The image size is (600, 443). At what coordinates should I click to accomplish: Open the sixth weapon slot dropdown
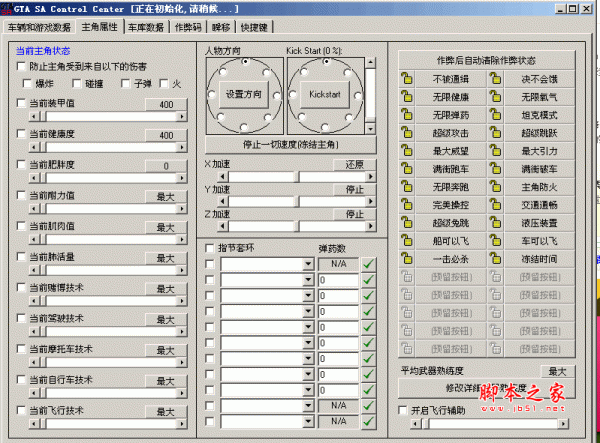[308, 343]
